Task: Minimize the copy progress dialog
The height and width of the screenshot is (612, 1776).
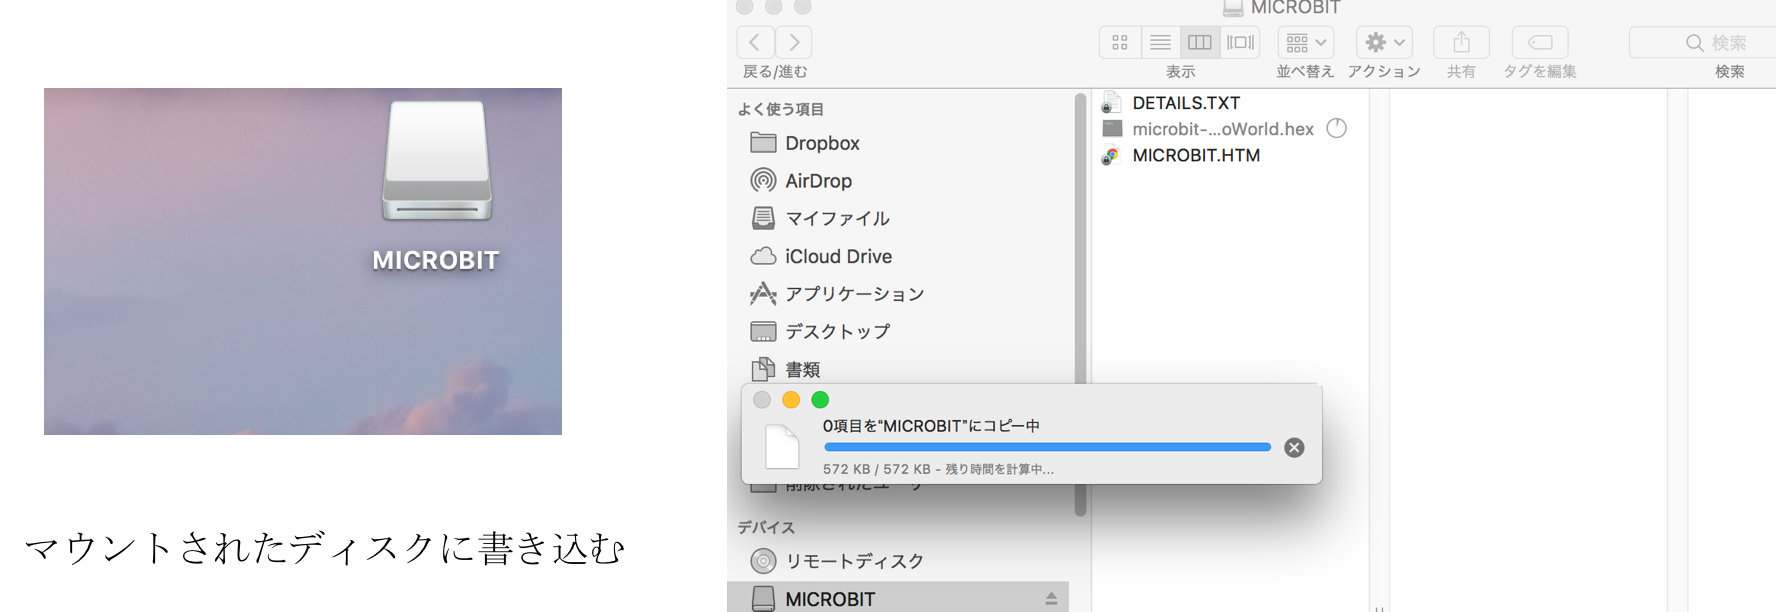Action: point(791,400)
